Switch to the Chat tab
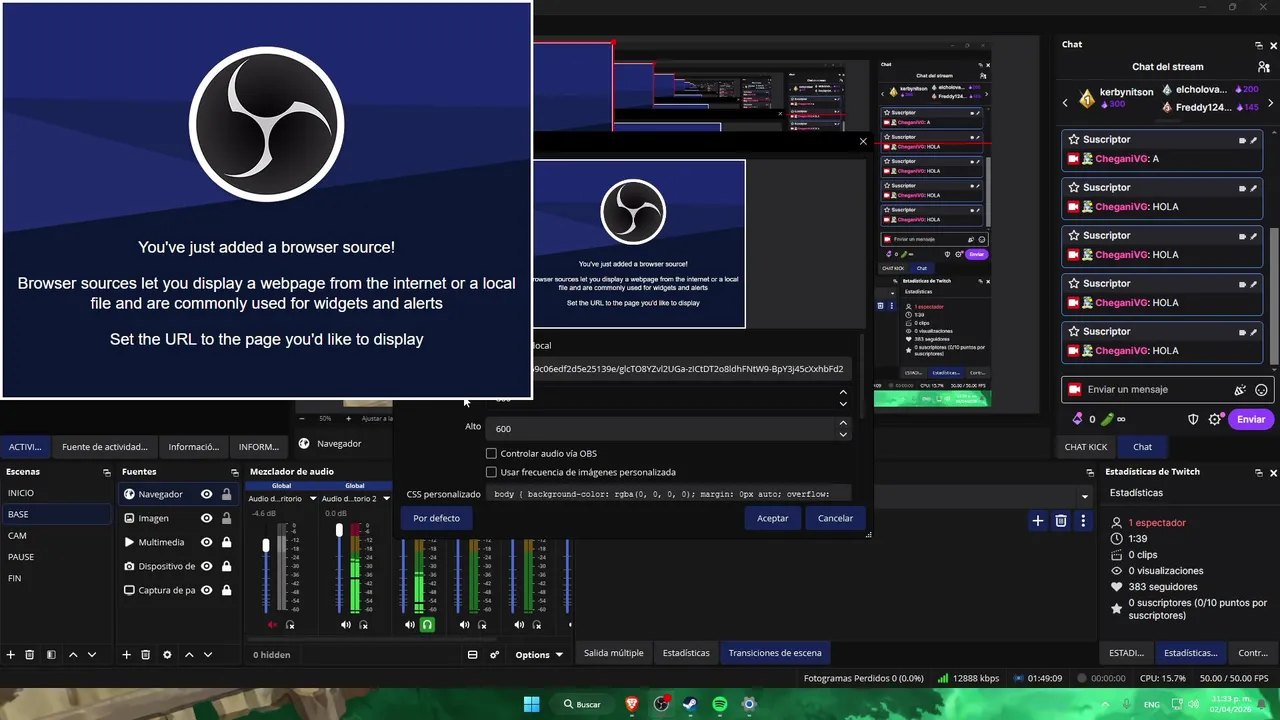Image resolution: width=1280 pixels, height=720 pixels. 1142,447
